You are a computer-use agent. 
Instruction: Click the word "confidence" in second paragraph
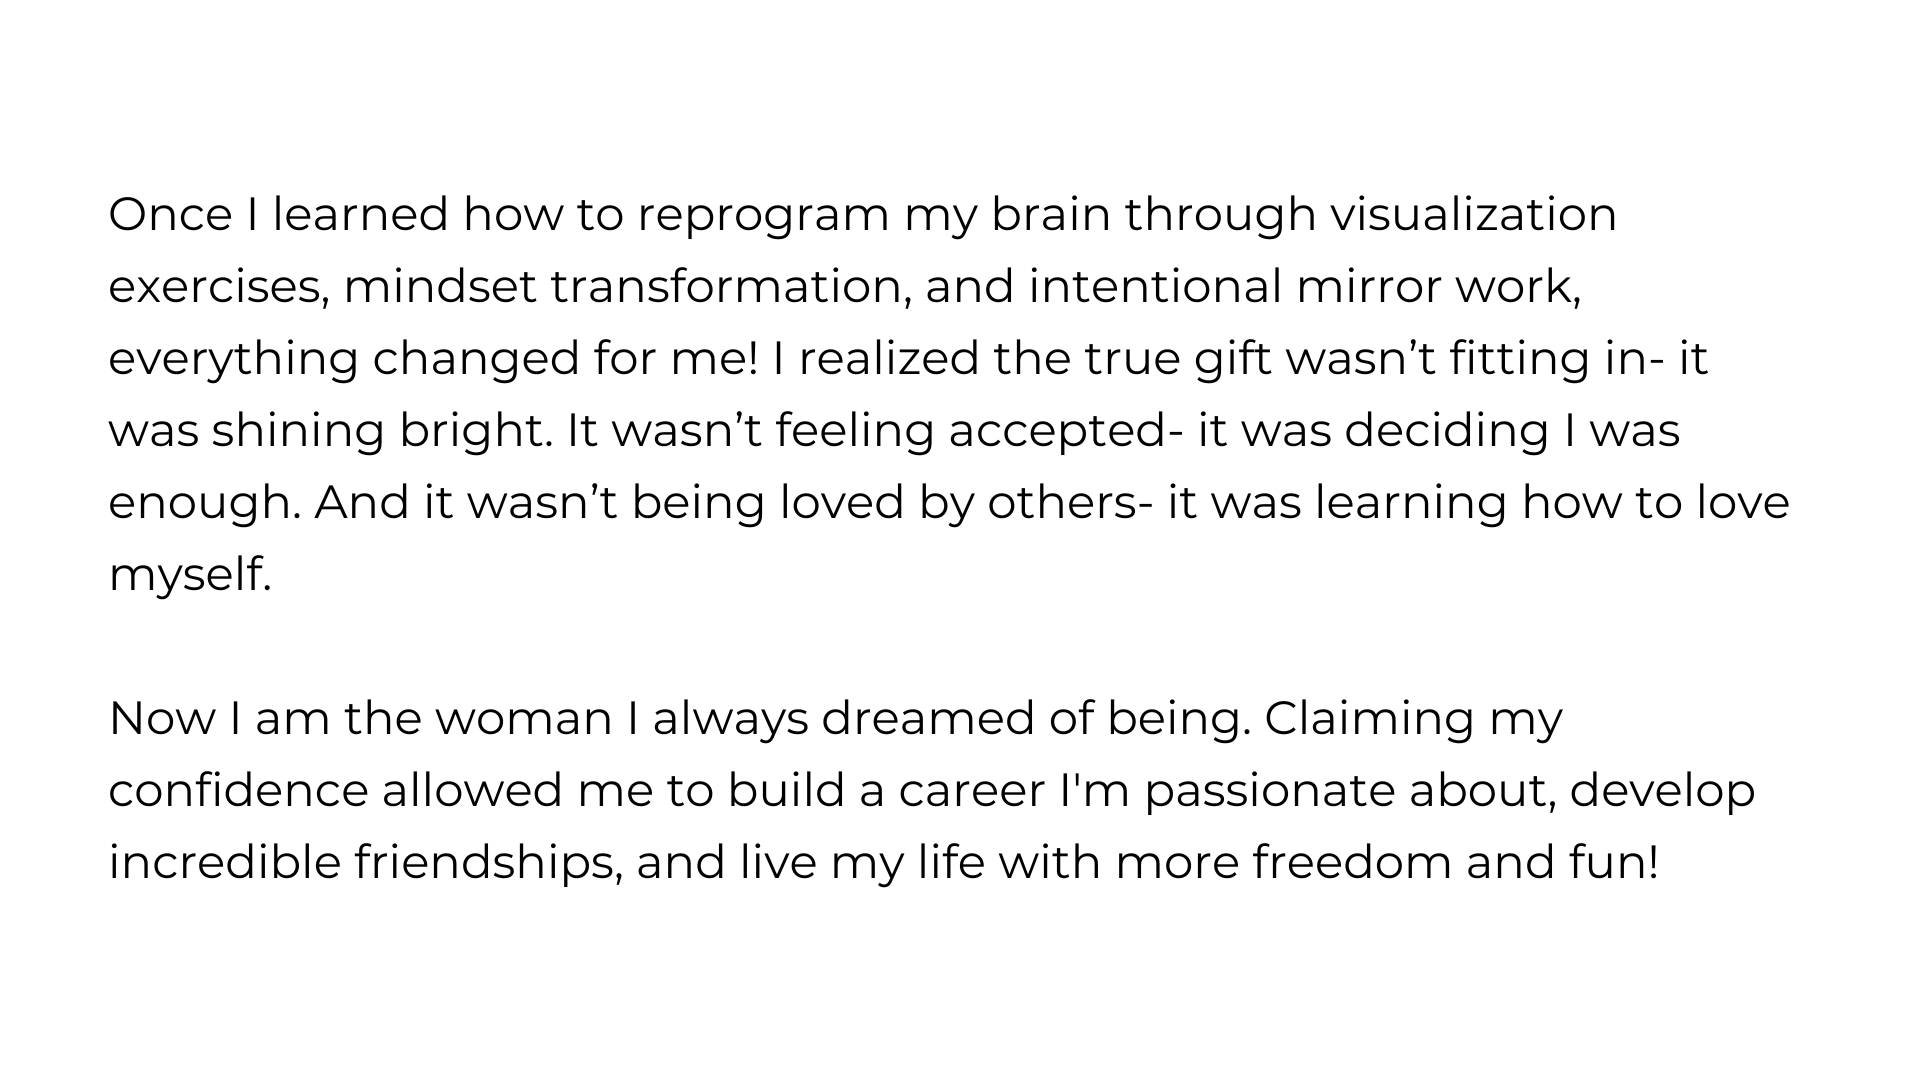(239, 791)
